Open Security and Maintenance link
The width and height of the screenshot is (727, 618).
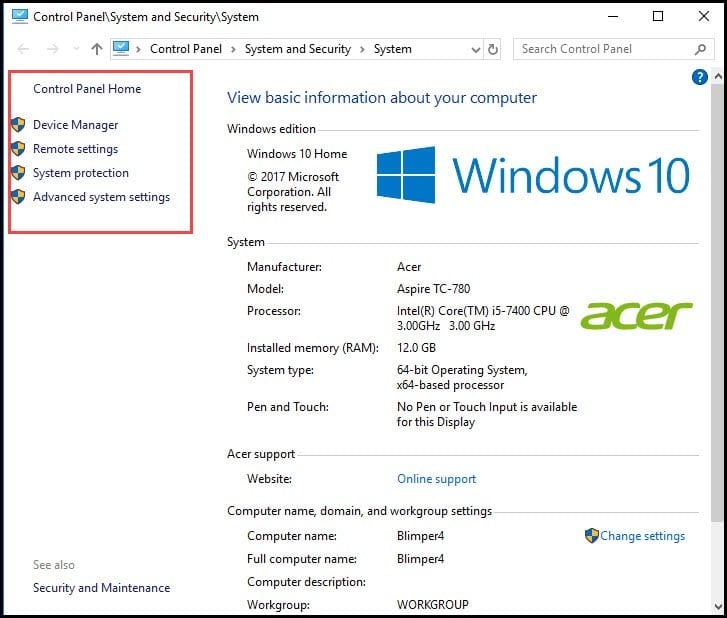(102, 588)
